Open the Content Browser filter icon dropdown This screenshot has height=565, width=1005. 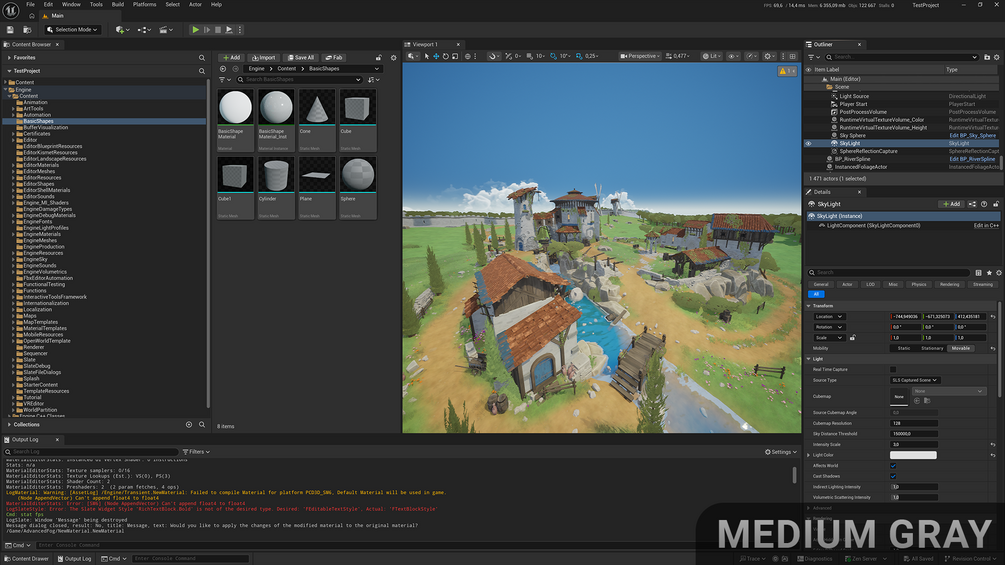click(224, 79)
